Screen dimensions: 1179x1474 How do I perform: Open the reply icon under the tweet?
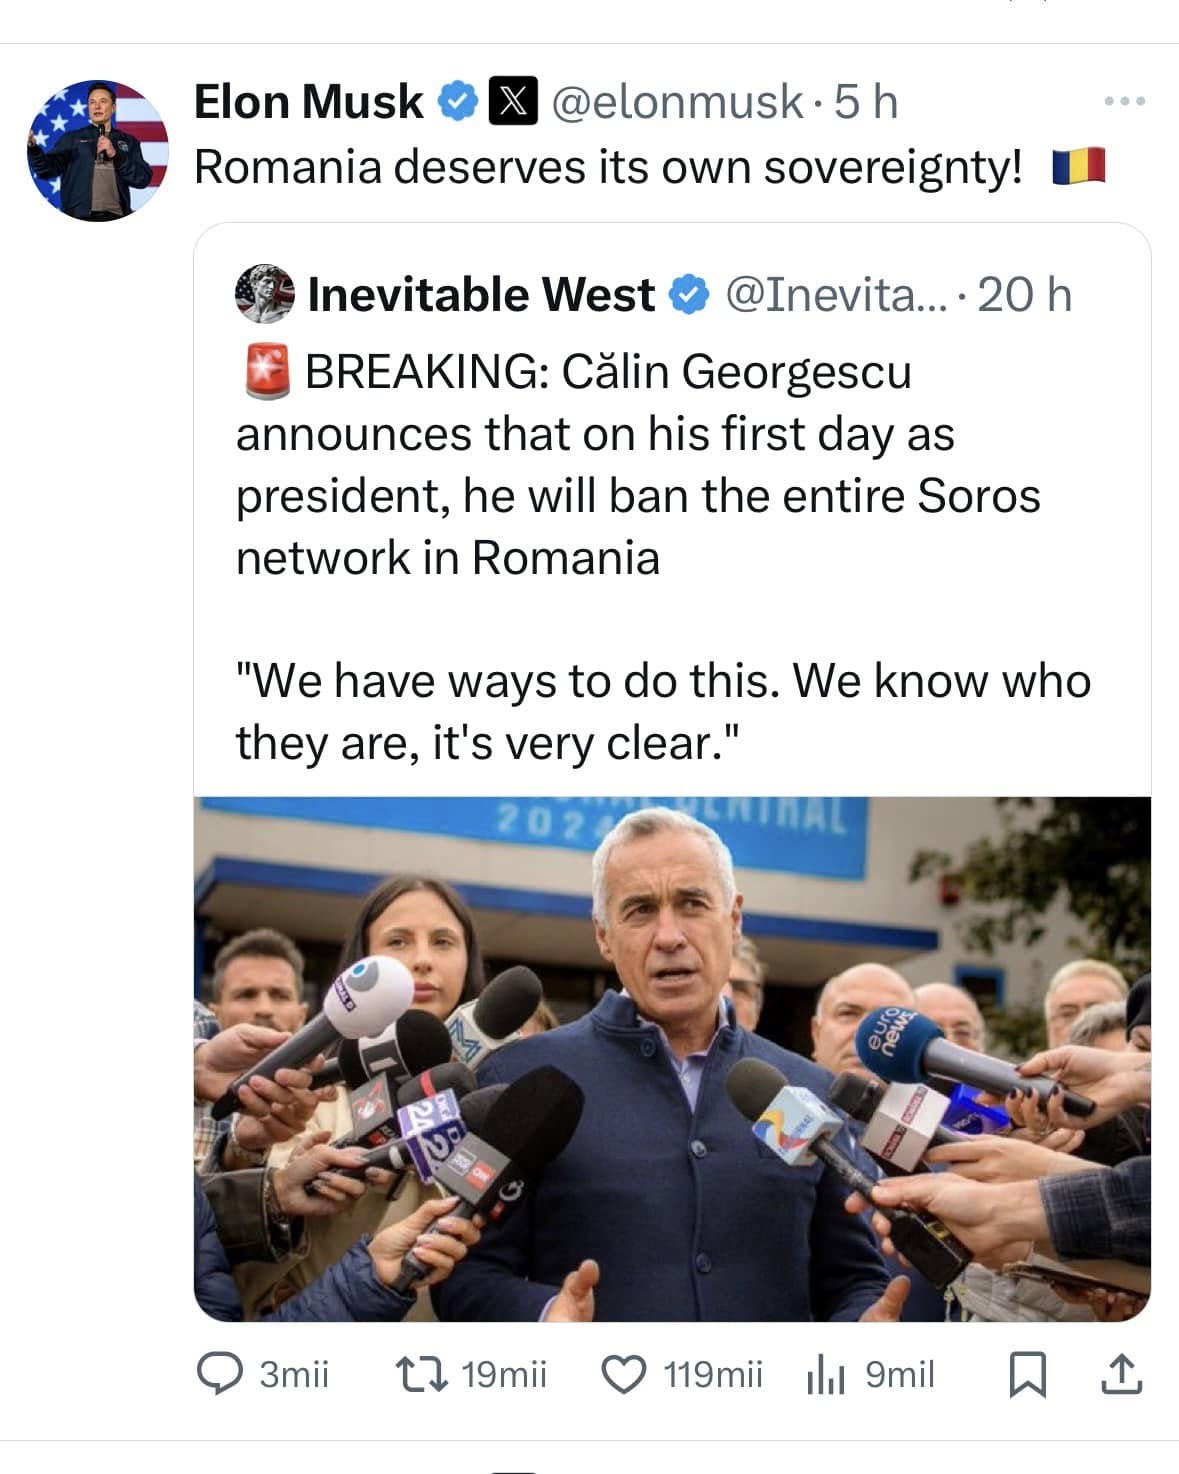pos(218,1374)
